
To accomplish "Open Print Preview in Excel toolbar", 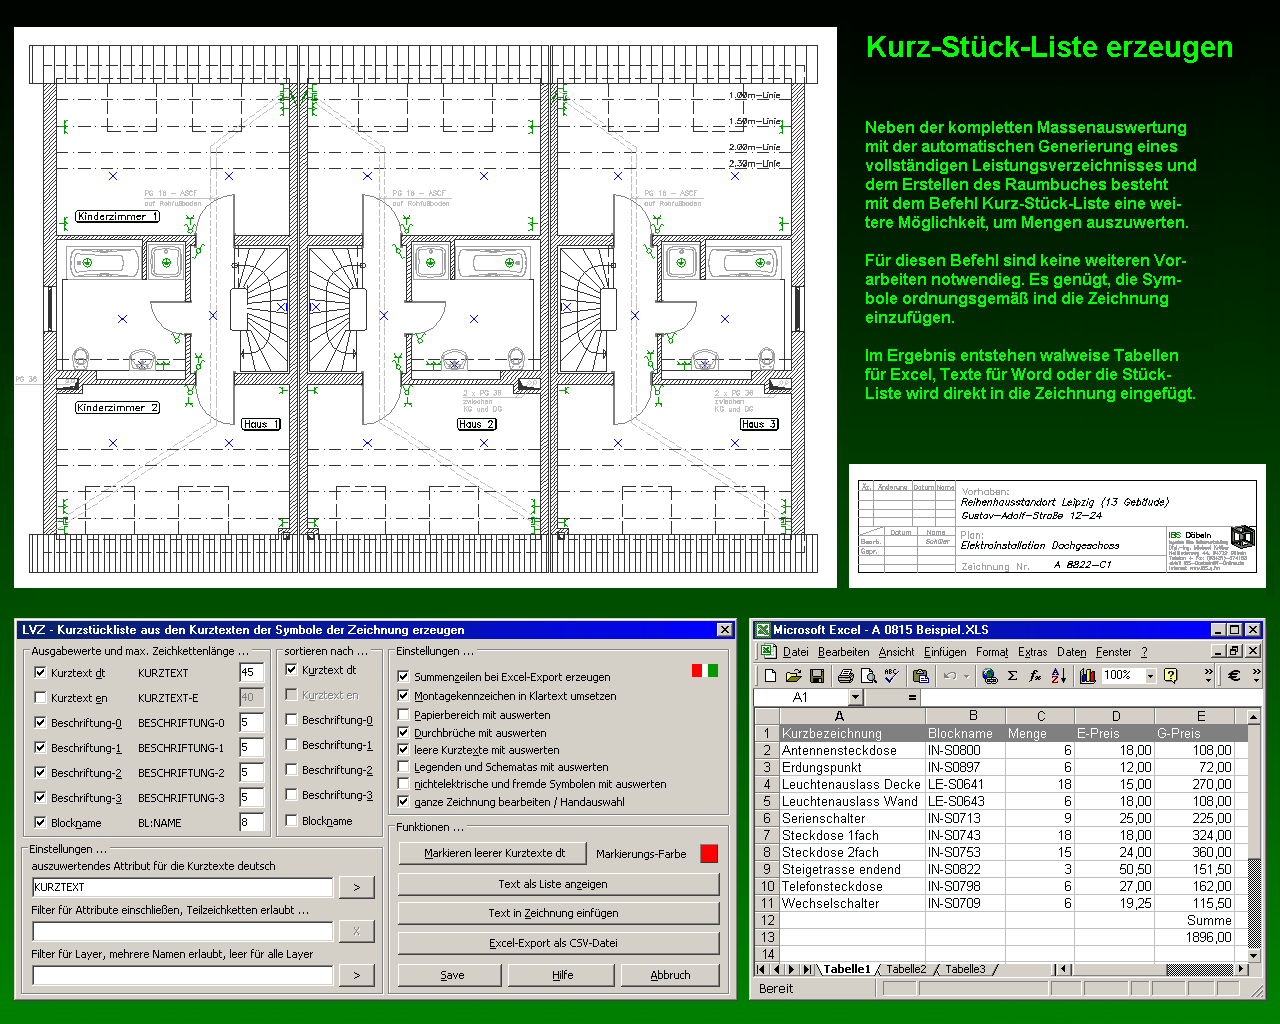I will [x=869, y=676].
